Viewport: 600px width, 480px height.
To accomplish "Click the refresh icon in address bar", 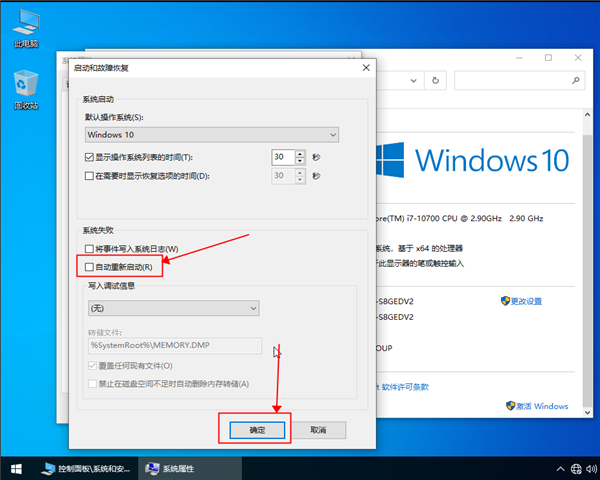I will pos(434,80).
